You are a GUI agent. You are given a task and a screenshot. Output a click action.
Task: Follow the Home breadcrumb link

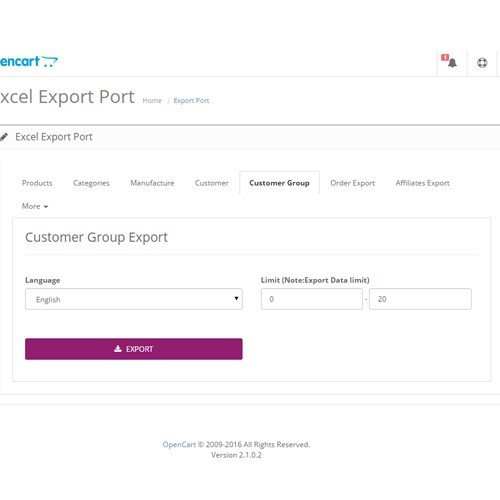[152, 101]
